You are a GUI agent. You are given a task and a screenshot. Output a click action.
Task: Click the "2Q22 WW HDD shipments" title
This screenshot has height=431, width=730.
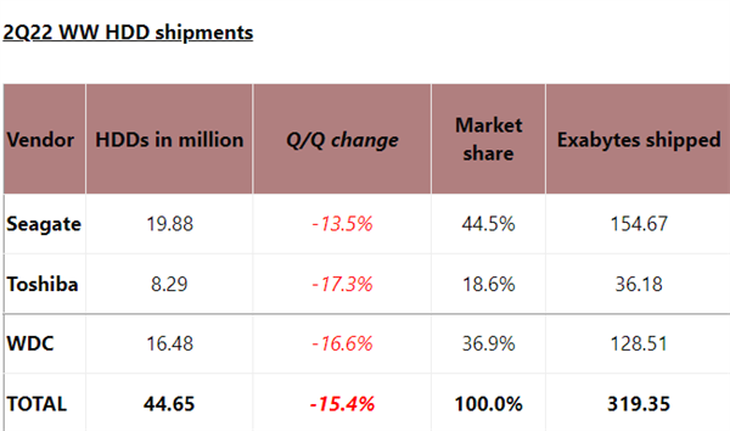pyautogui.click(x=127, y=32)
